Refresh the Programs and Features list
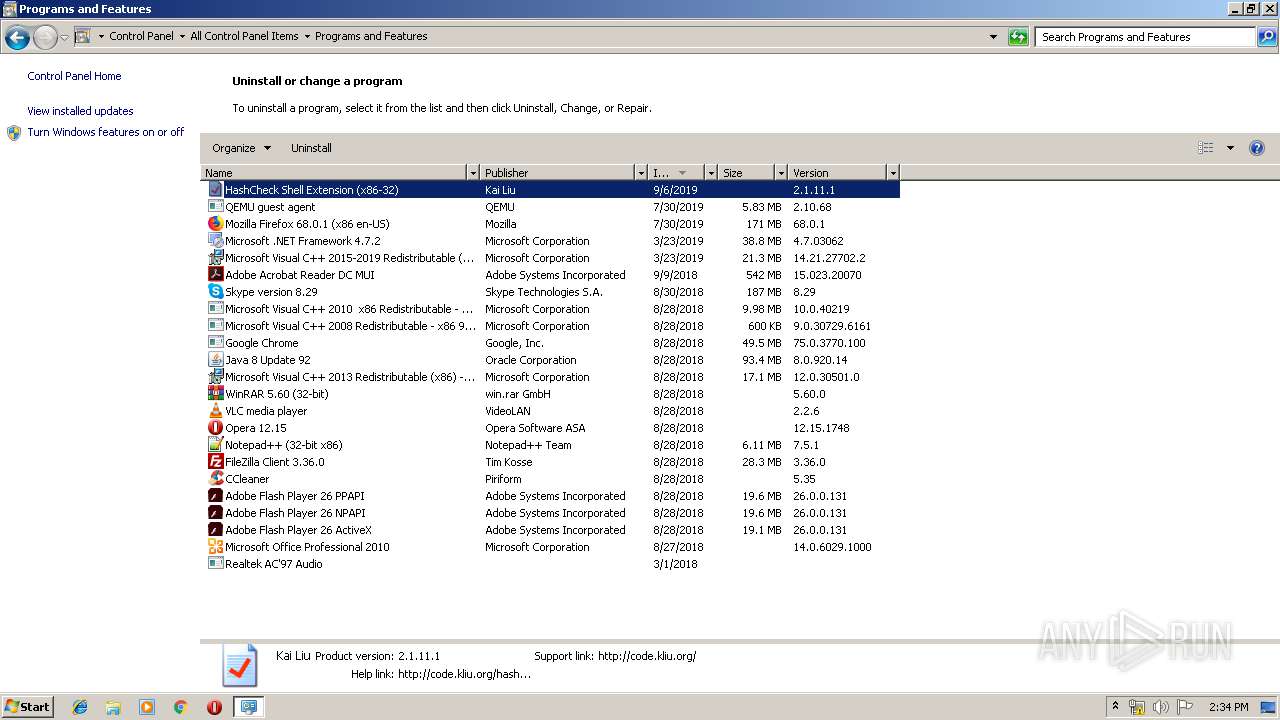Image resolution: width=1280 pixels, height=720 pixels. pyautogui.click(x=1018, y=37)
